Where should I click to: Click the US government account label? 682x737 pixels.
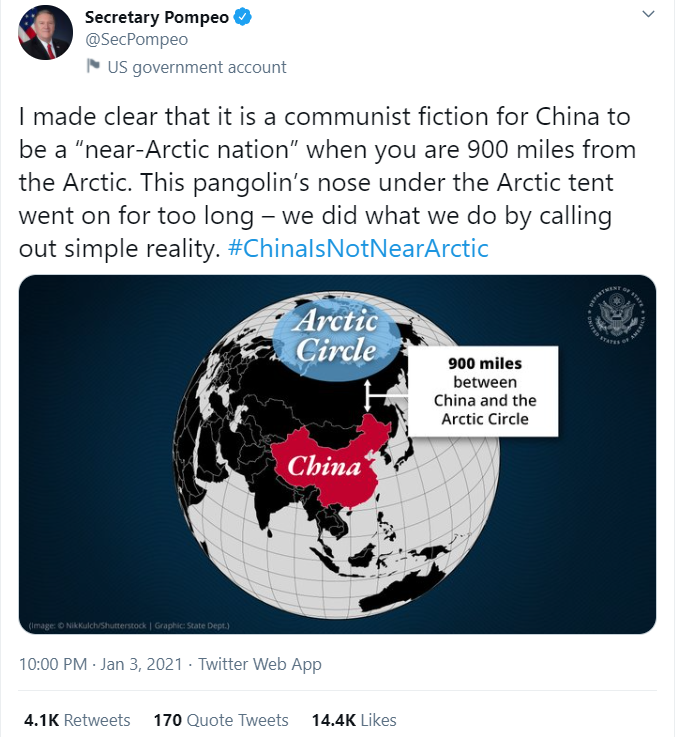[x=196, y=67]
